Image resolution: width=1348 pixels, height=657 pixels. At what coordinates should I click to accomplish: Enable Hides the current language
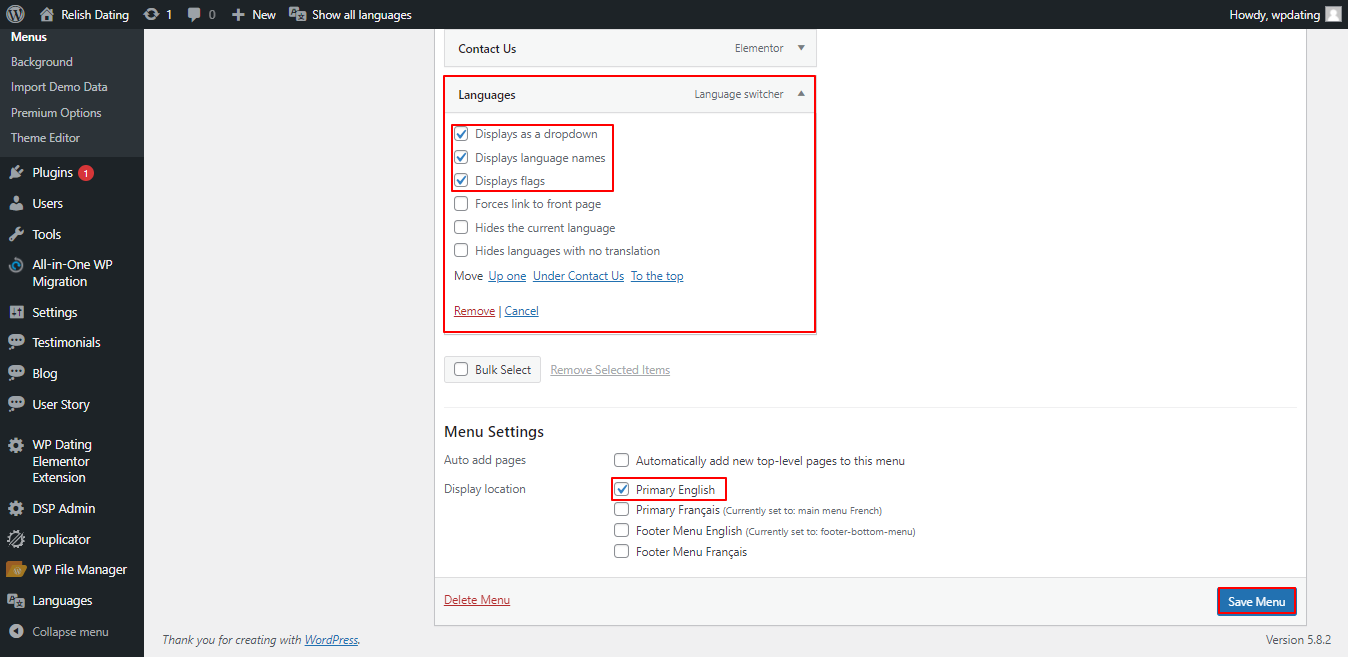461,227
